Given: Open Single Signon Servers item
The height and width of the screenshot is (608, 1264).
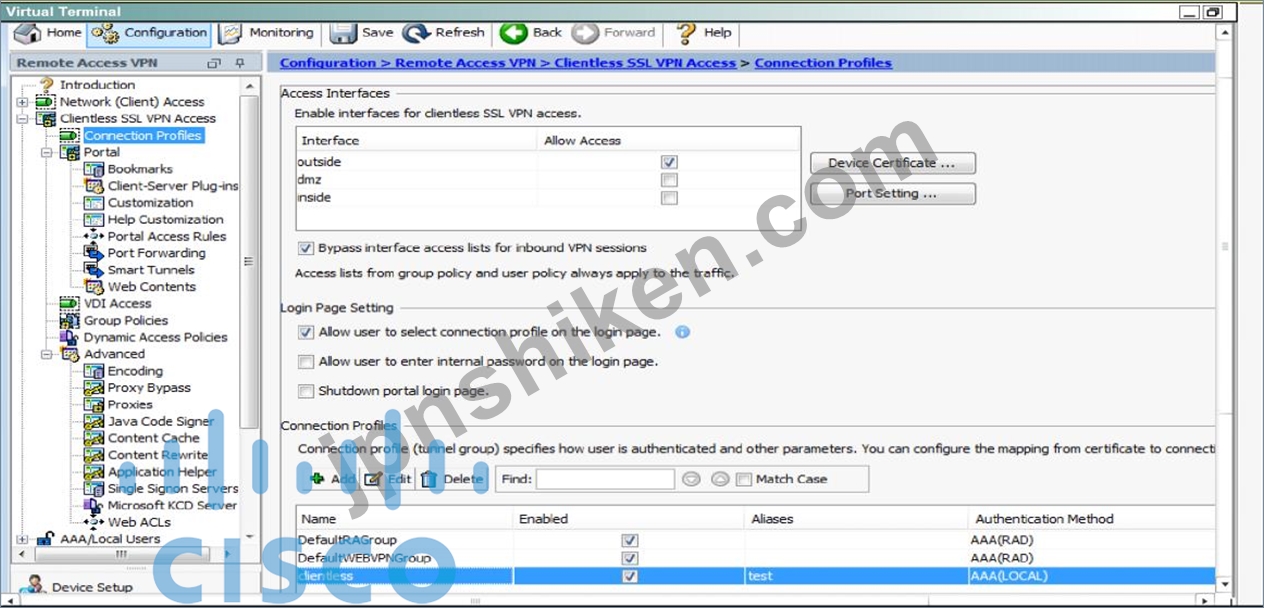Looking at the screenshot, I should pyautogui.click(x=173, y=489).
